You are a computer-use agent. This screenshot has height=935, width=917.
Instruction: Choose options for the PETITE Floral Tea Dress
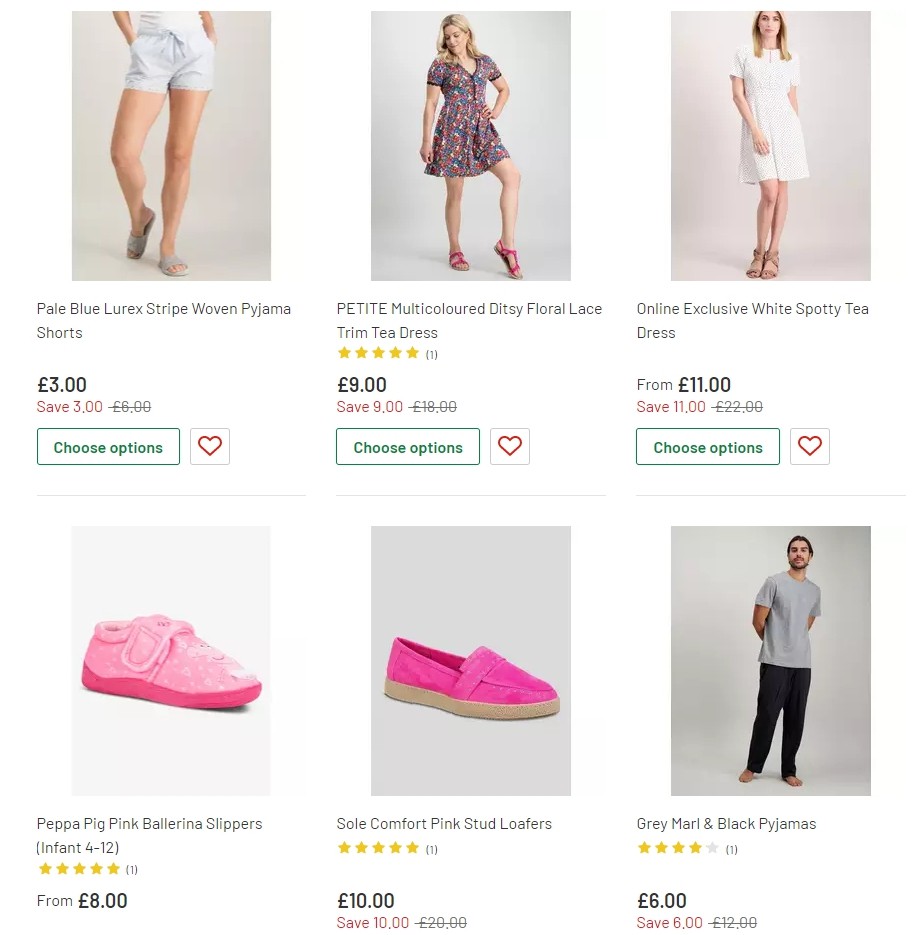click(x=408, y=447)
